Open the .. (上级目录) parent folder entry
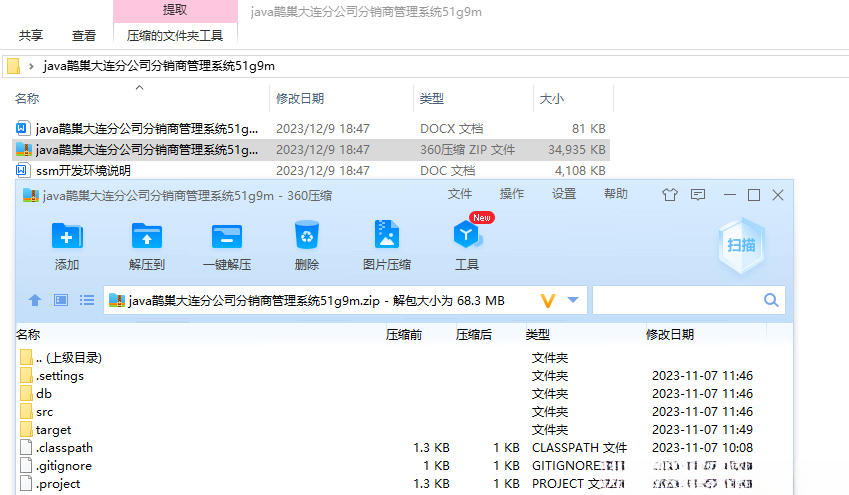 (68, 357)
